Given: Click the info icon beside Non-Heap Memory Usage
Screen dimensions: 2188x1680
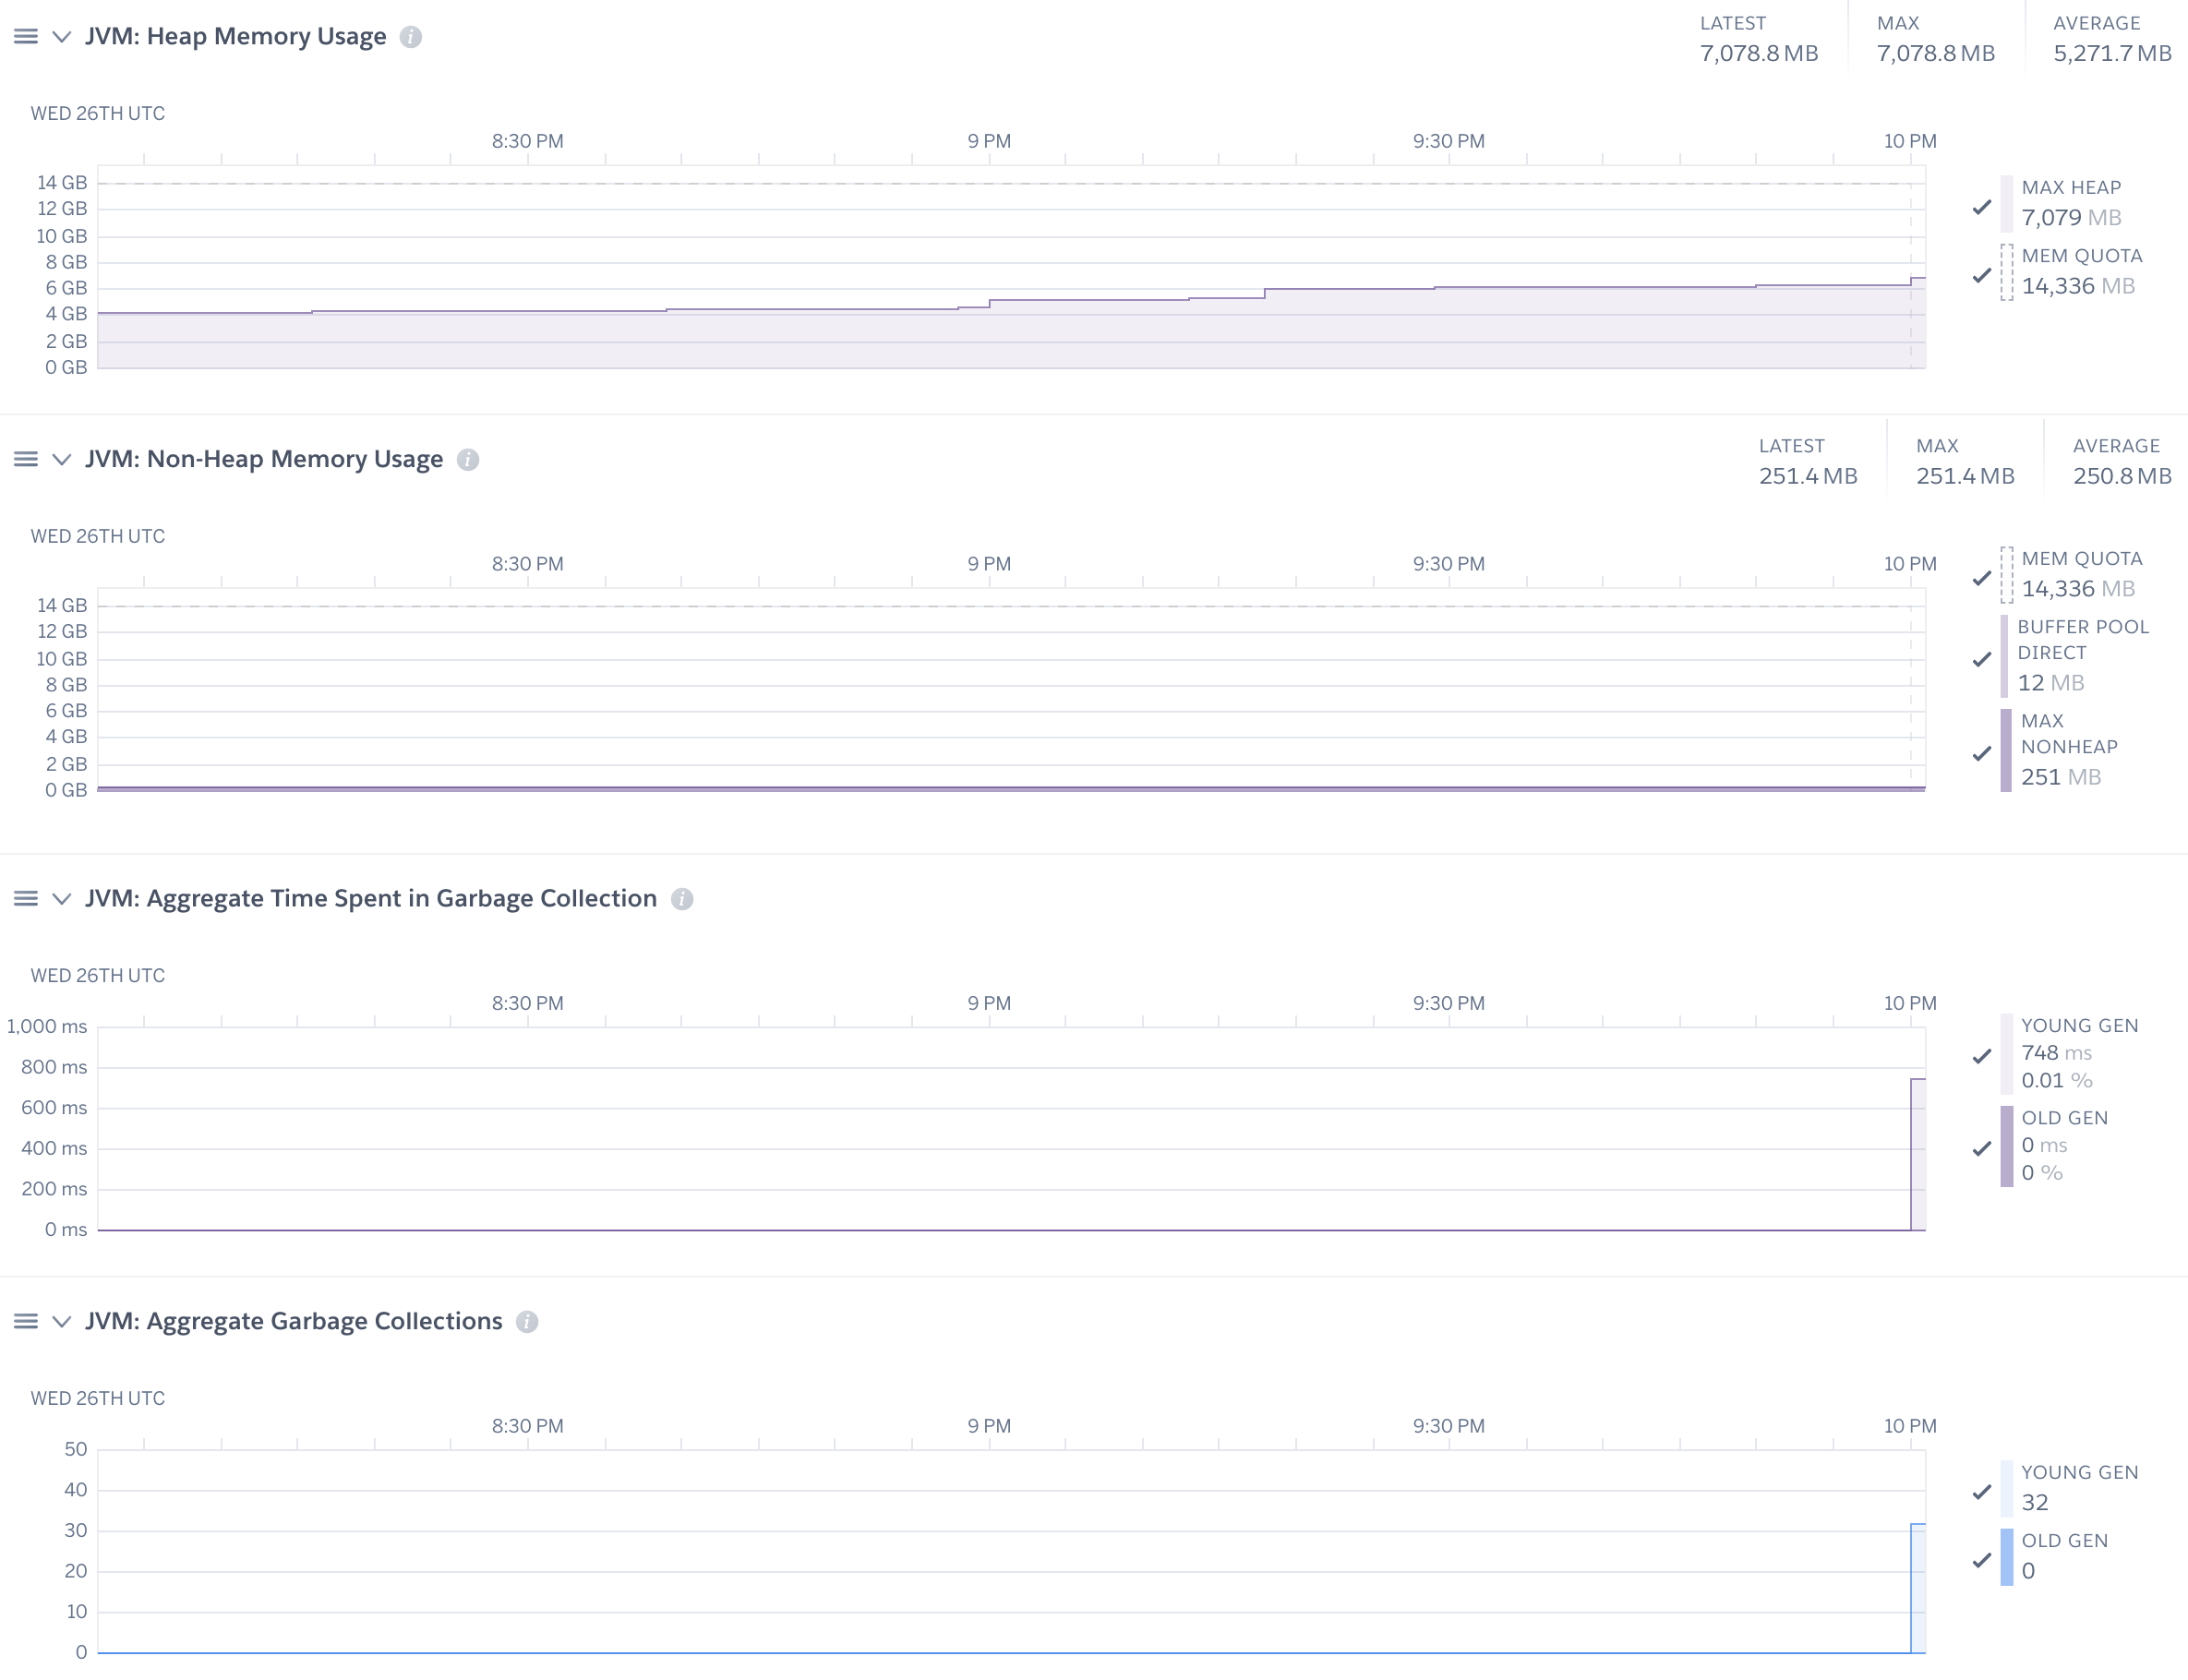Looking at the screenshot, I should click(467, 460).
